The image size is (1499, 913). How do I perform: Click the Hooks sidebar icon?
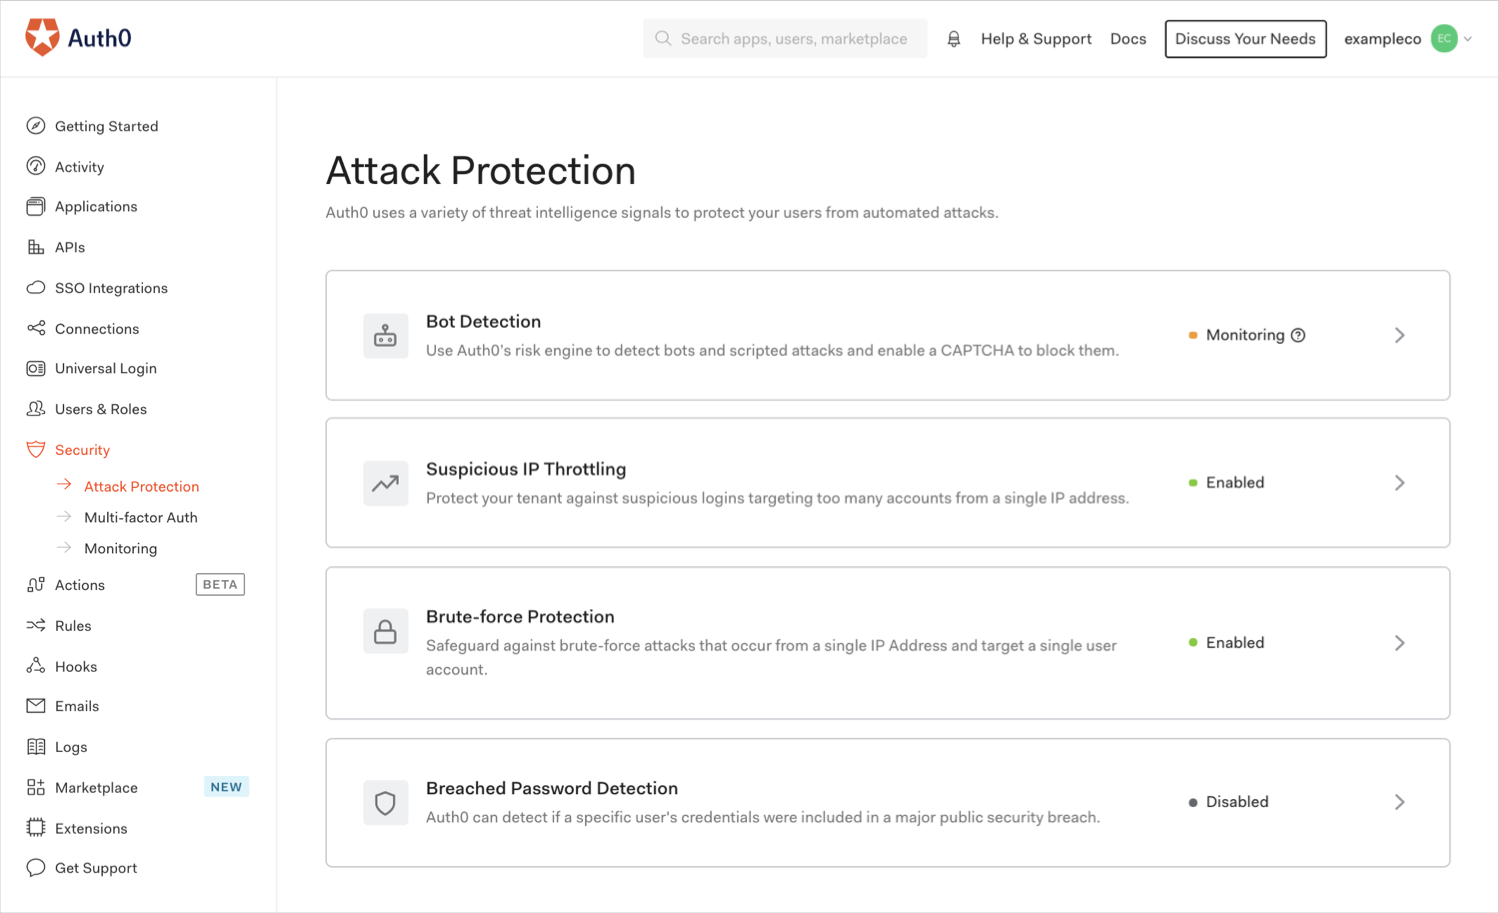36,666
